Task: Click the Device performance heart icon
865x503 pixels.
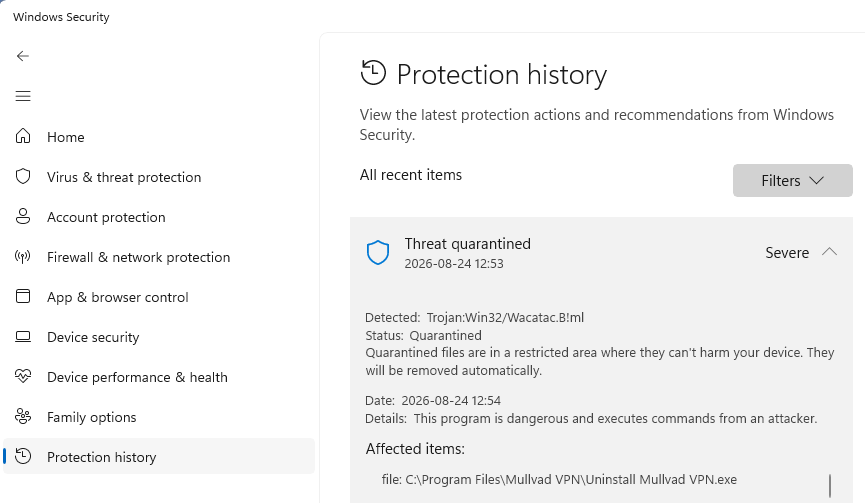Action: [x=23, y=376]
